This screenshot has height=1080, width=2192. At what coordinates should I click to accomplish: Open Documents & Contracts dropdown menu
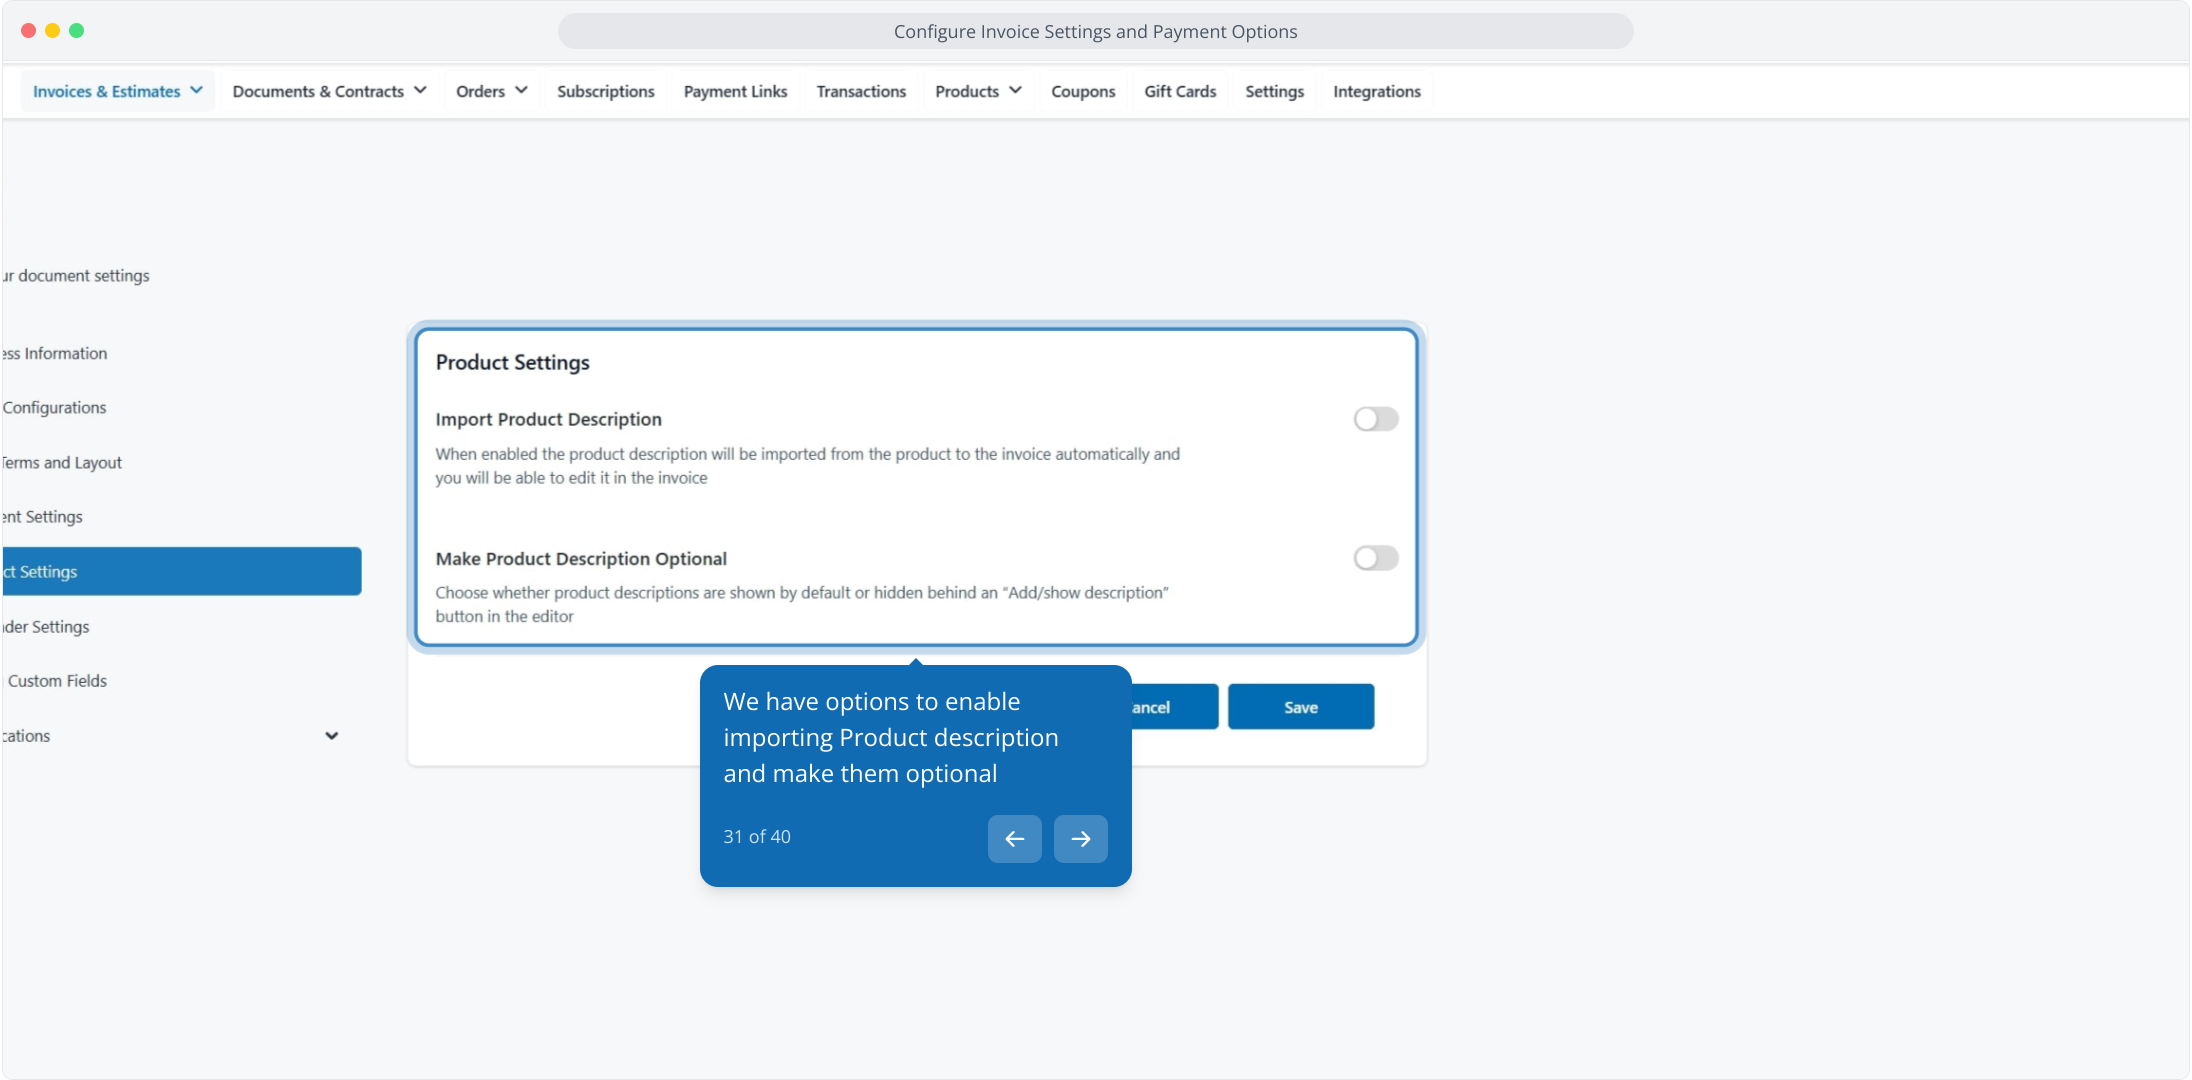click(329, 91)
